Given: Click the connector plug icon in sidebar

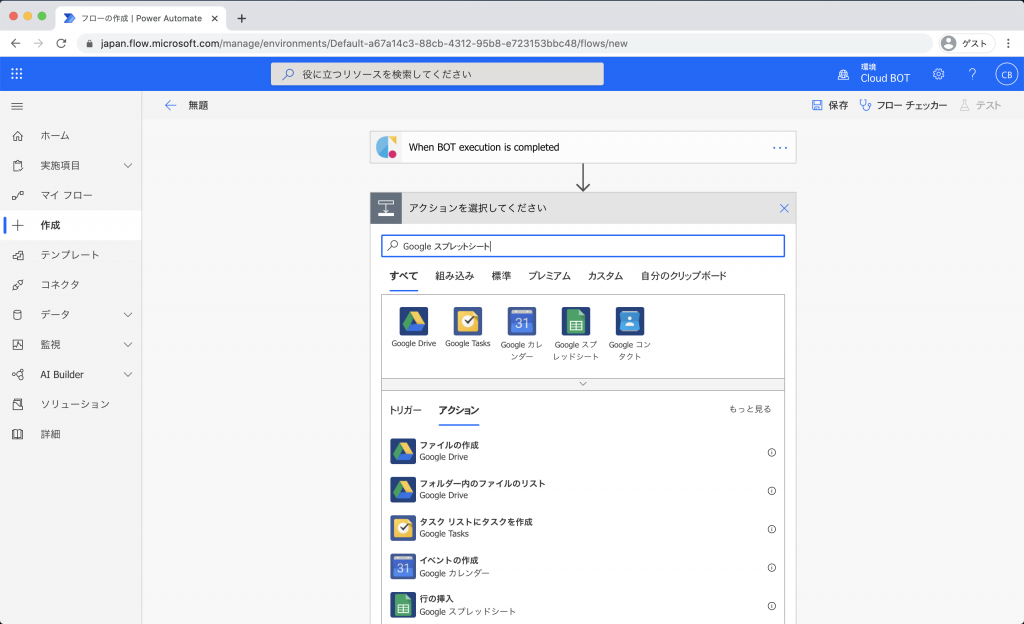Looking at the screenshot, I should click(x=18, y=285).
